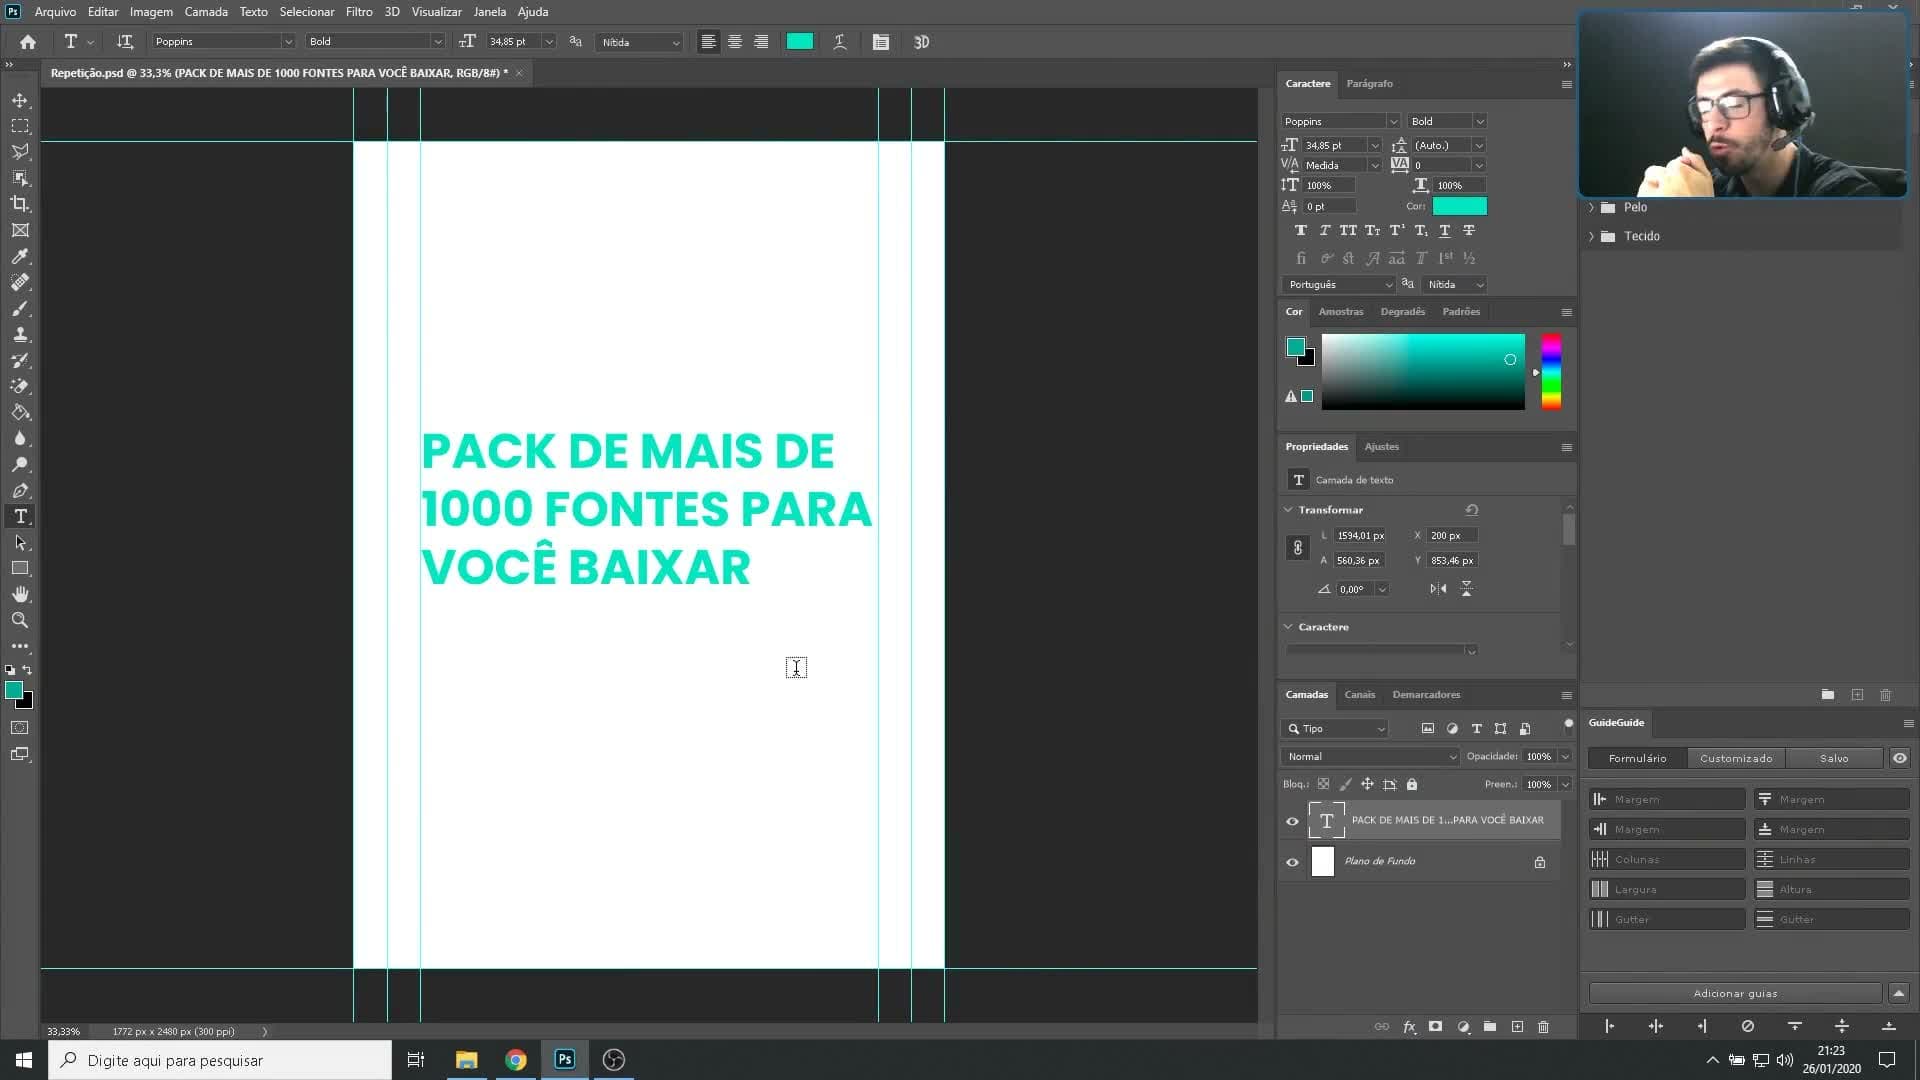Select the Lasso tool
Viewport: 1920px width, 1080px height.
[x=20, y=152]
